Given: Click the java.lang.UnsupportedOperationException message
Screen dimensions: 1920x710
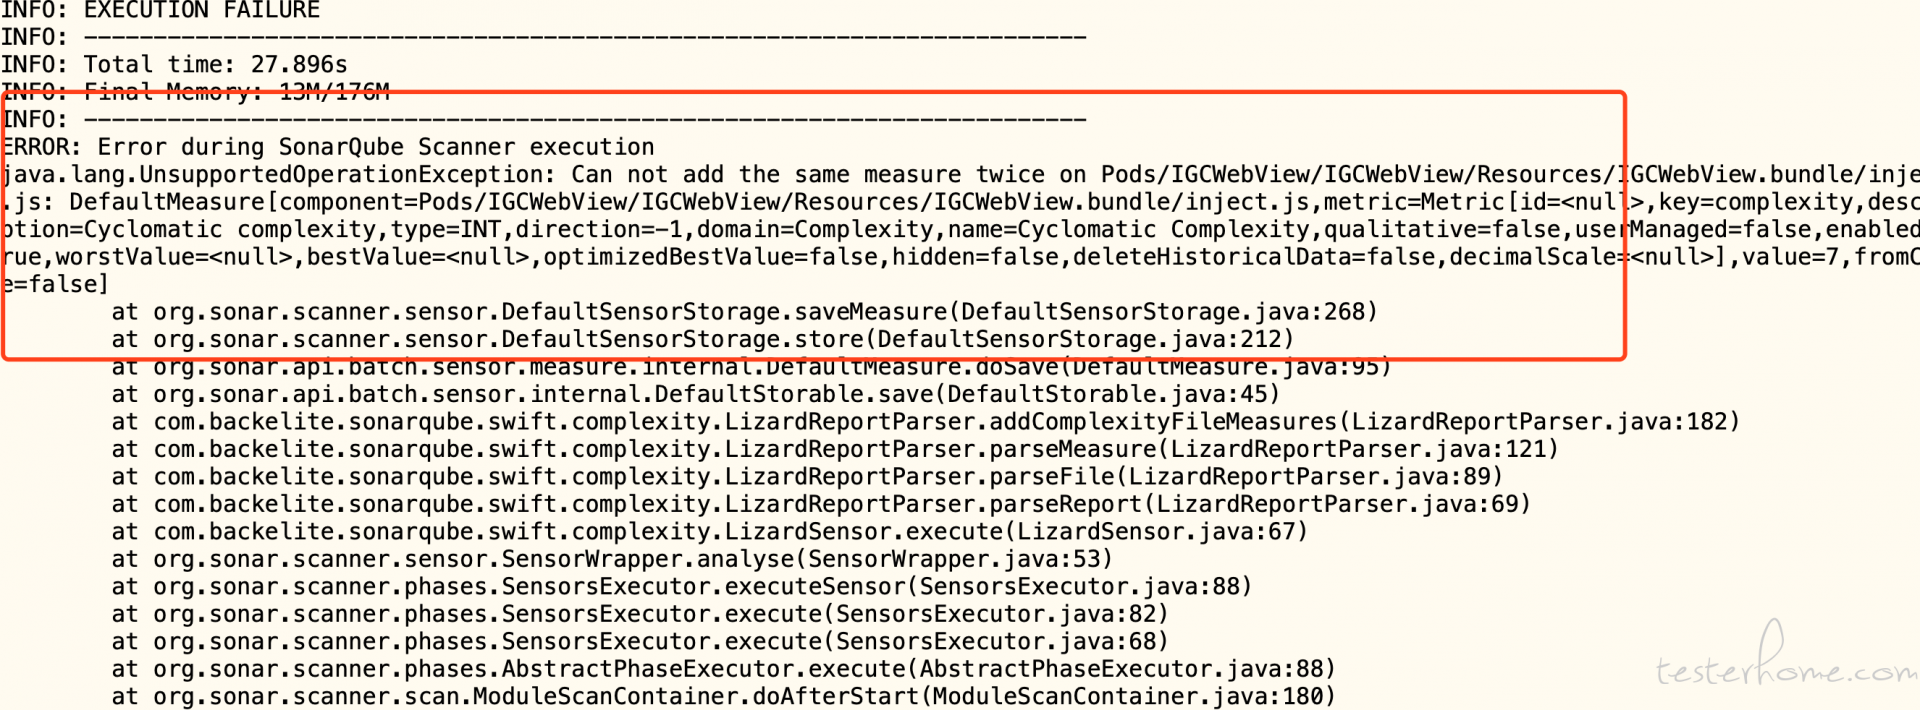Looking at the screenshot, I should click(960, 175).
